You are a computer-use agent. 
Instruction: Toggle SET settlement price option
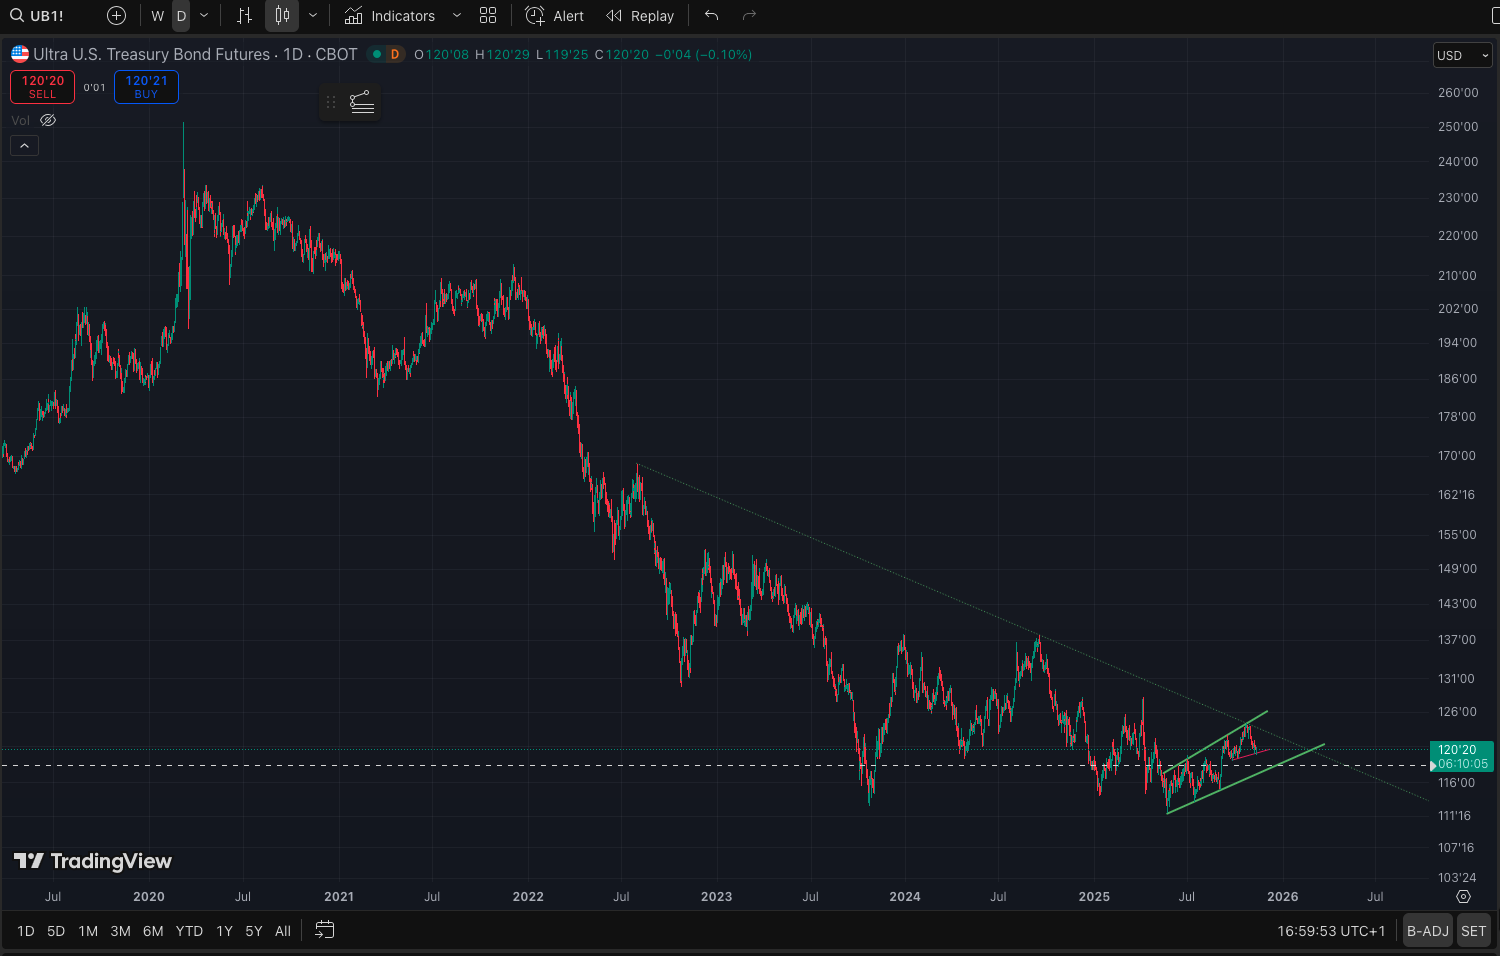1473,931
